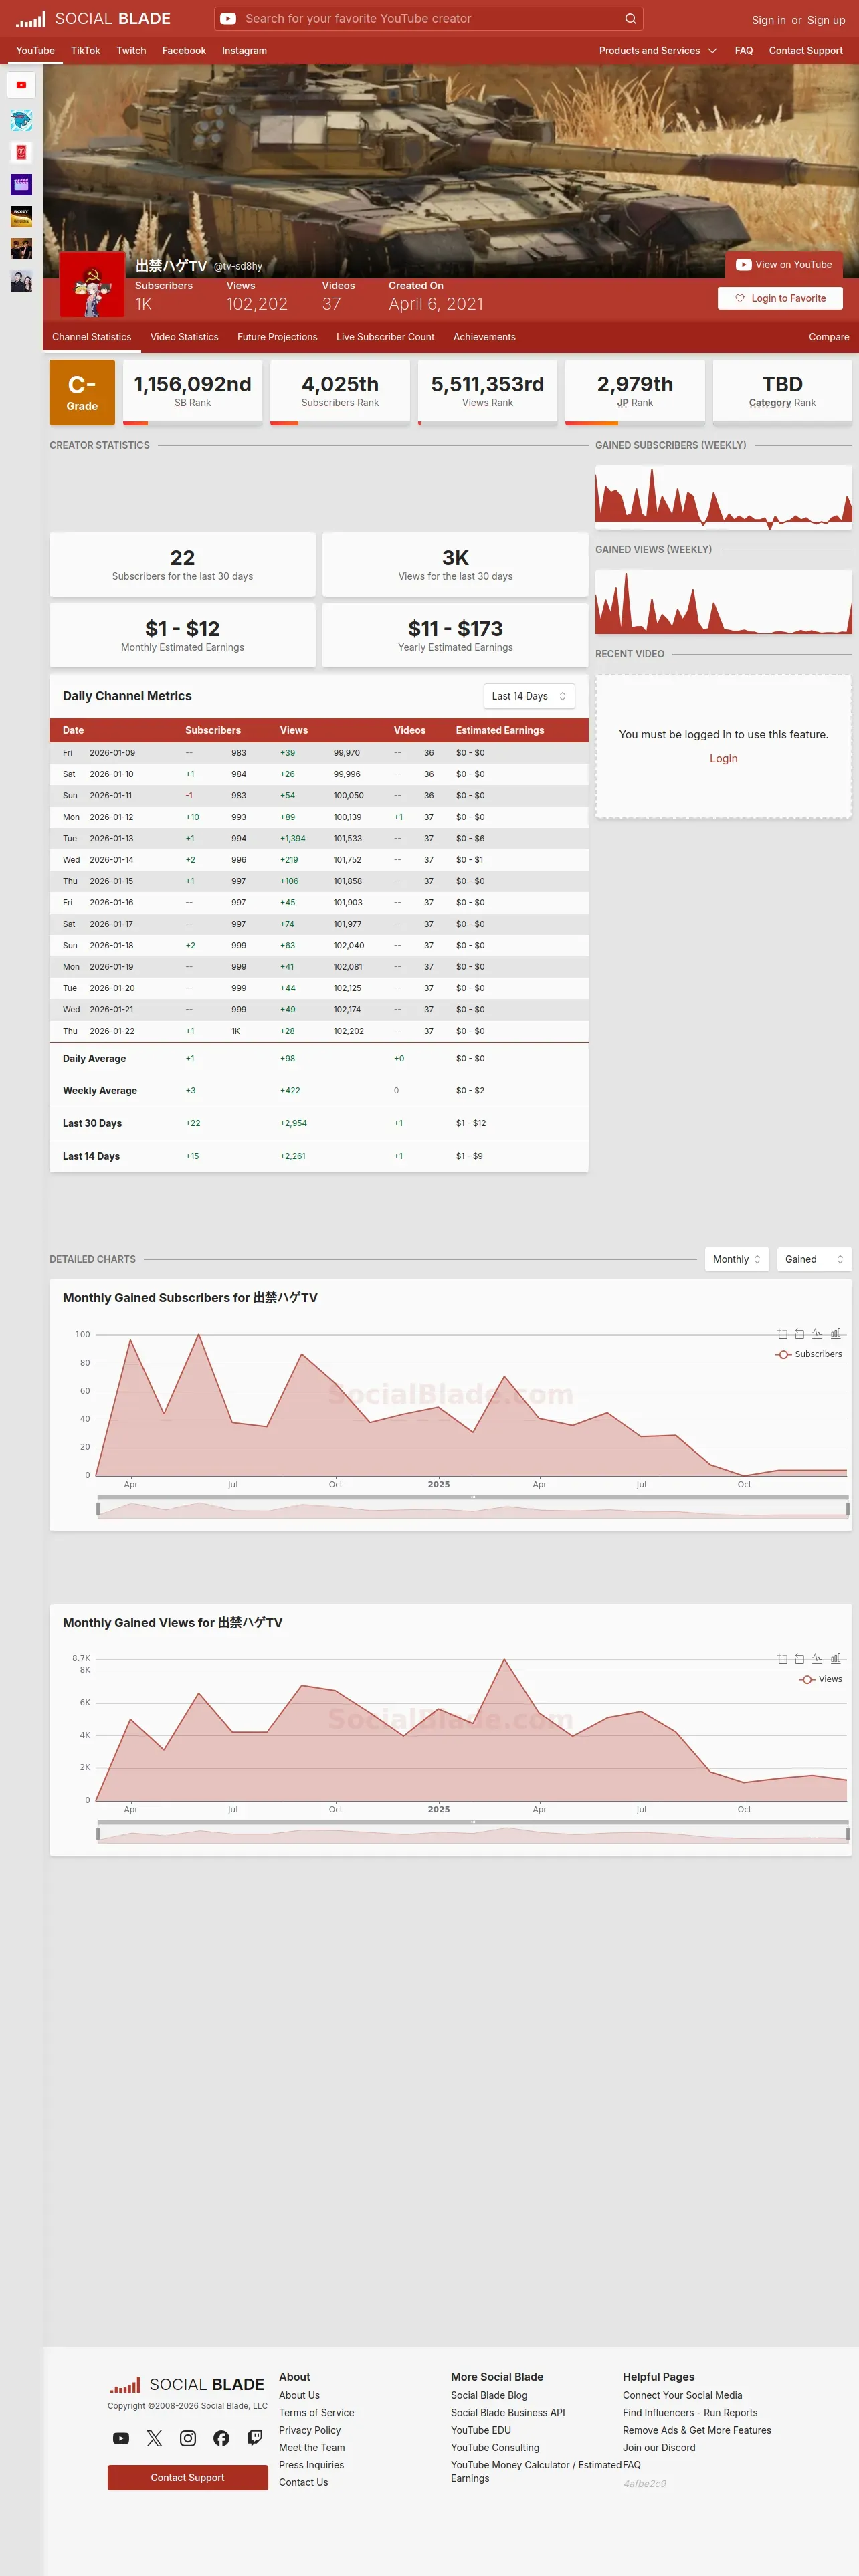
Task: Click the red Contact Support button in the footer
Action: point(188,2477)
